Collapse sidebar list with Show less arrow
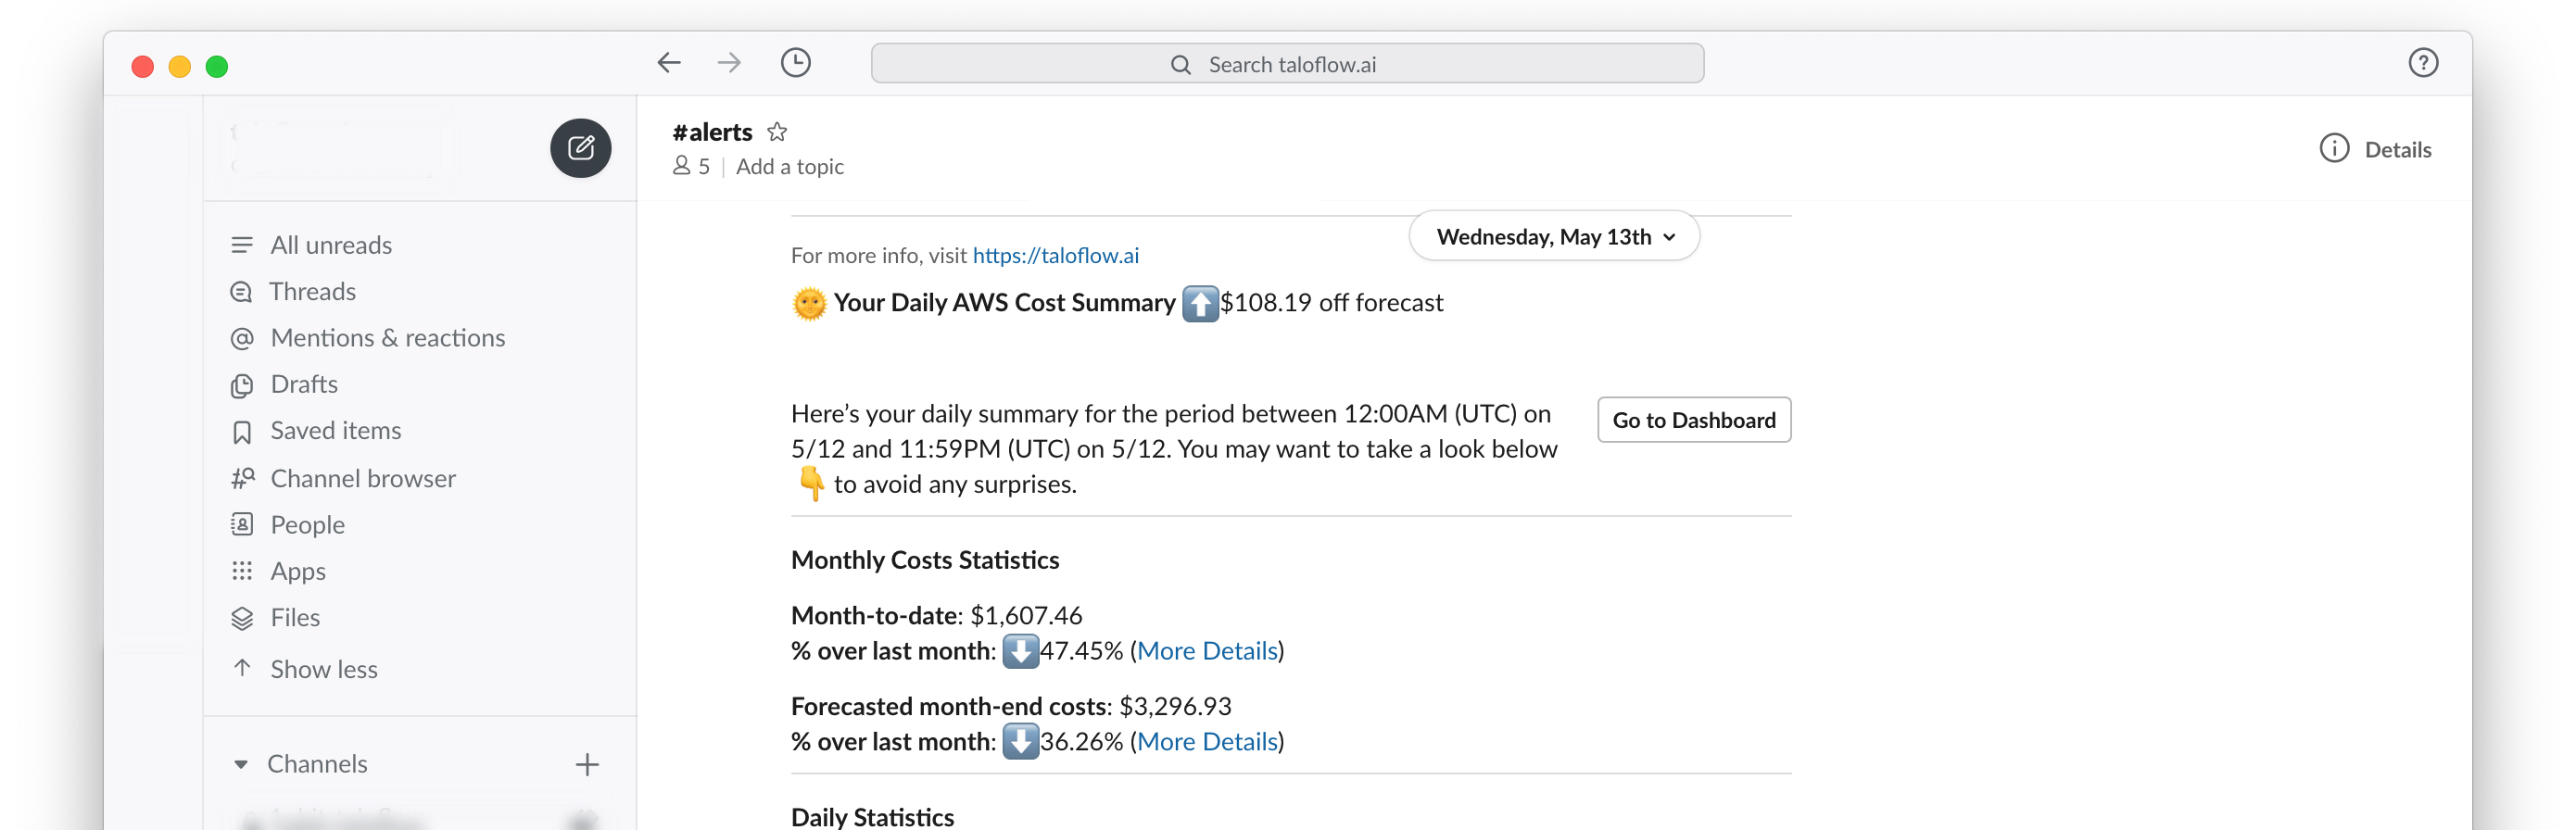 pyautogui.click(x=241, y=667)
